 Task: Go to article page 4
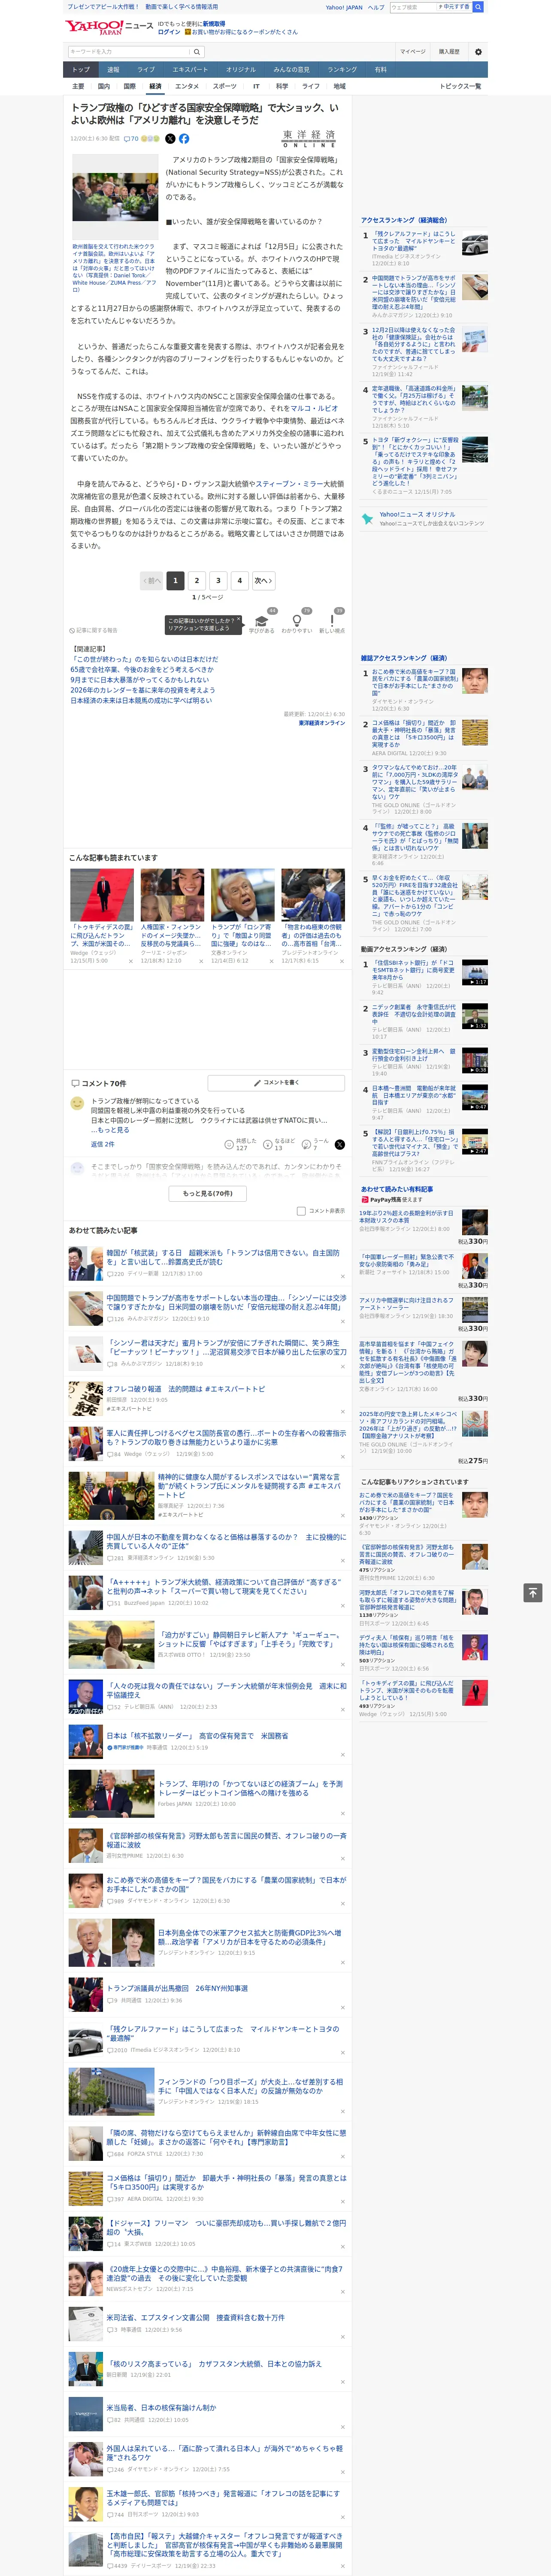point(239,580)
